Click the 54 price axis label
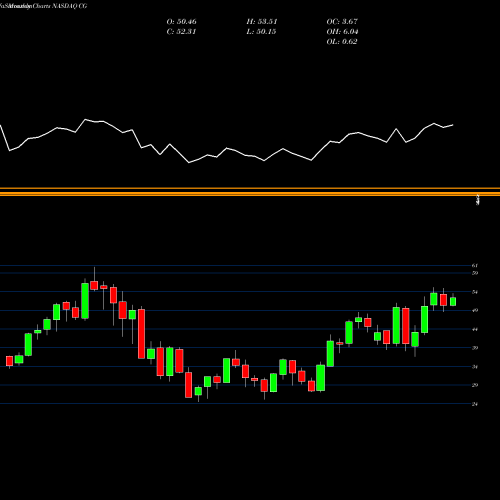 point(475,292)
